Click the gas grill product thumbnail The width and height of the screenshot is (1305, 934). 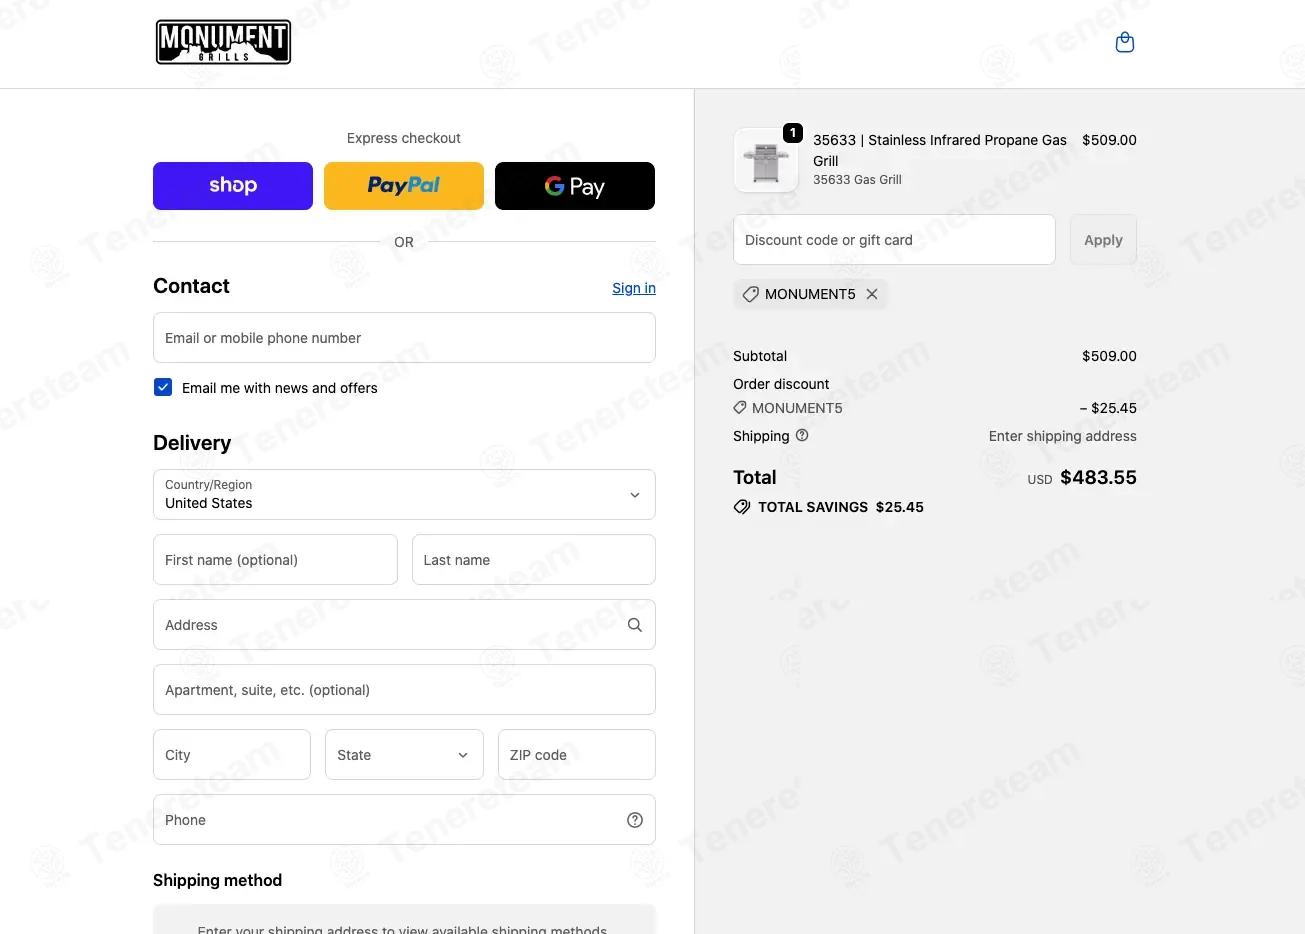766,160
